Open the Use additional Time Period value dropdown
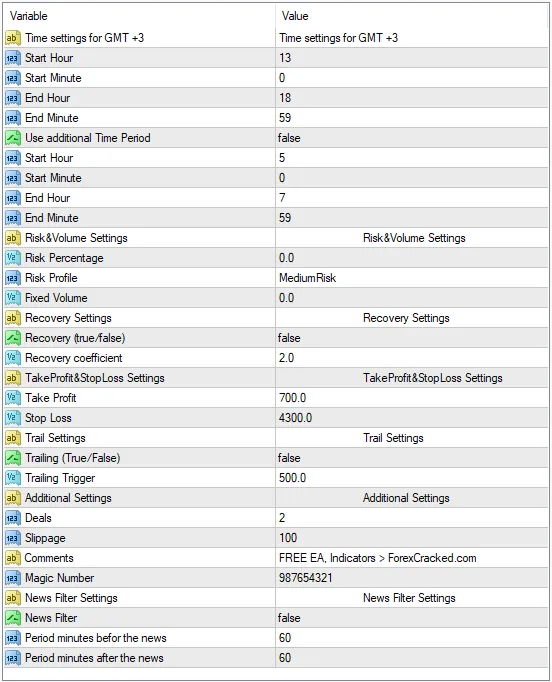The width and height of the screenshot is (552, 682). coord(411,138)
